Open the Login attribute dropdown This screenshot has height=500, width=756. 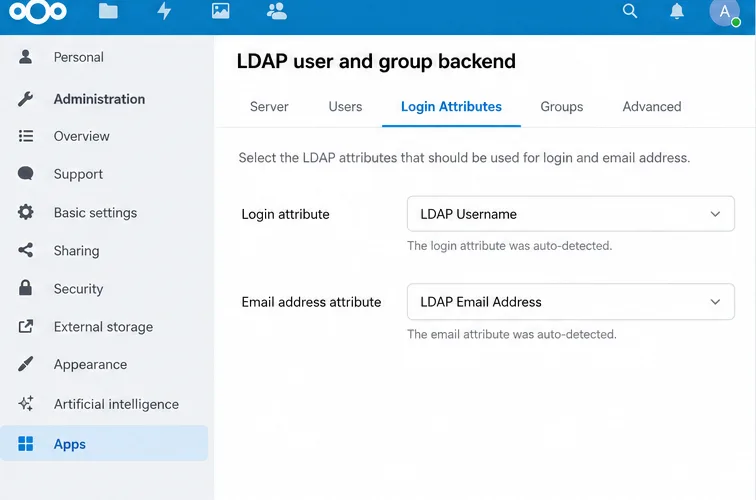[x=571, y=214]
